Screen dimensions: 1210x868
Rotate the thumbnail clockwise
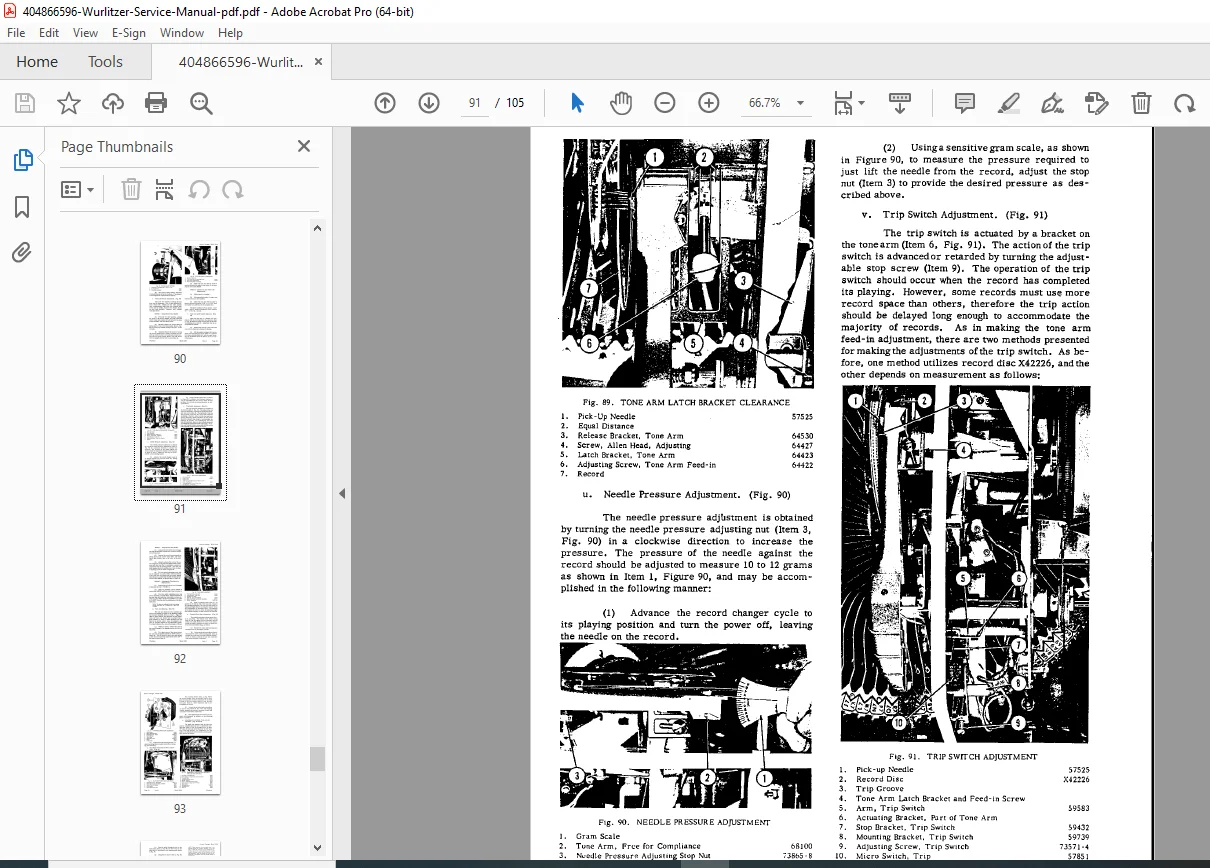[233, 189]
